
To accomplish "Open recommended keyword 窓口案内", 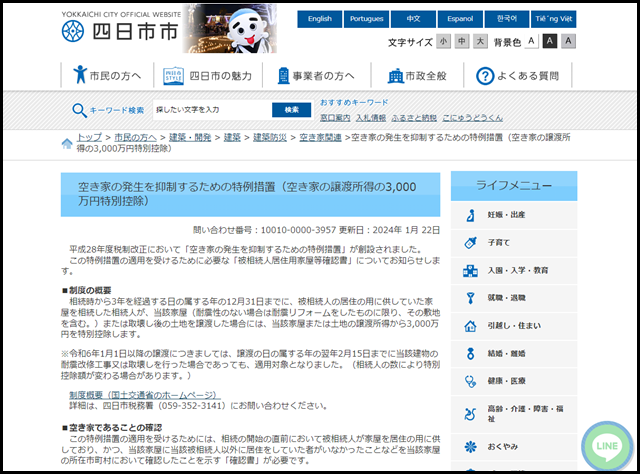I will pyautogui.click(x=335, y=118).
